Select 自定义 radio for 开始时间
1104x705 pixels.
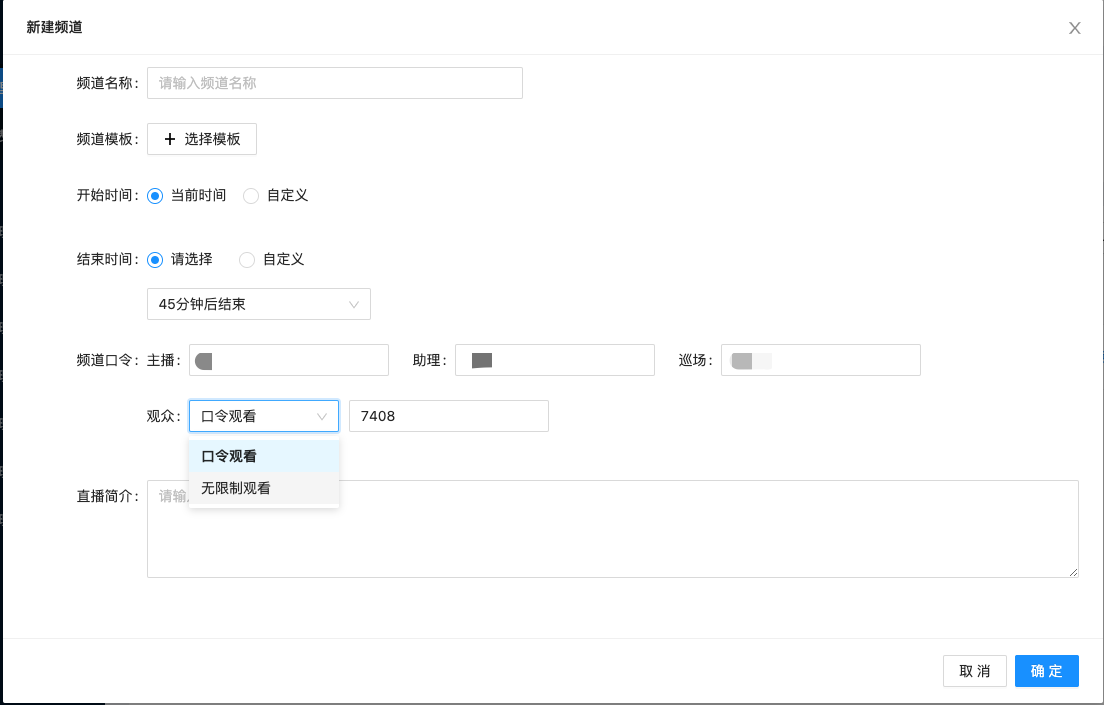pyautogui.click(x=251, y=196)
